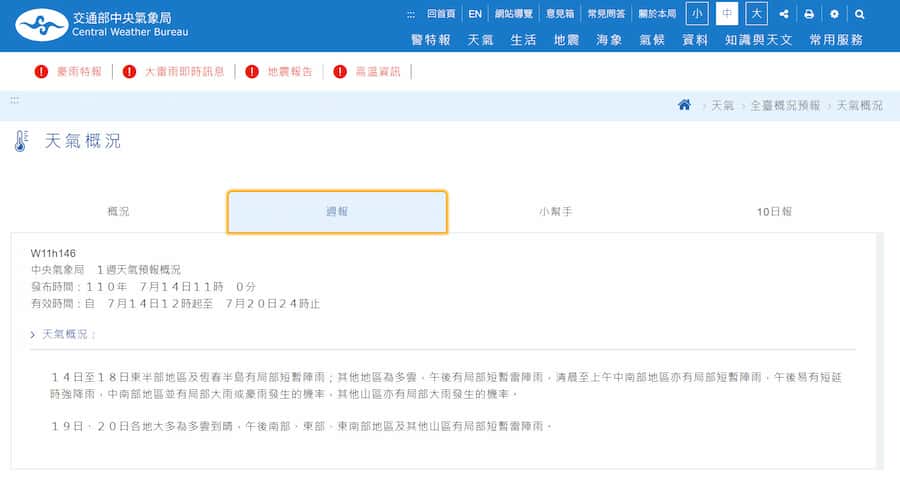Select the 小幫手 tab
The image size is (900, 487).
pos(556,211)
